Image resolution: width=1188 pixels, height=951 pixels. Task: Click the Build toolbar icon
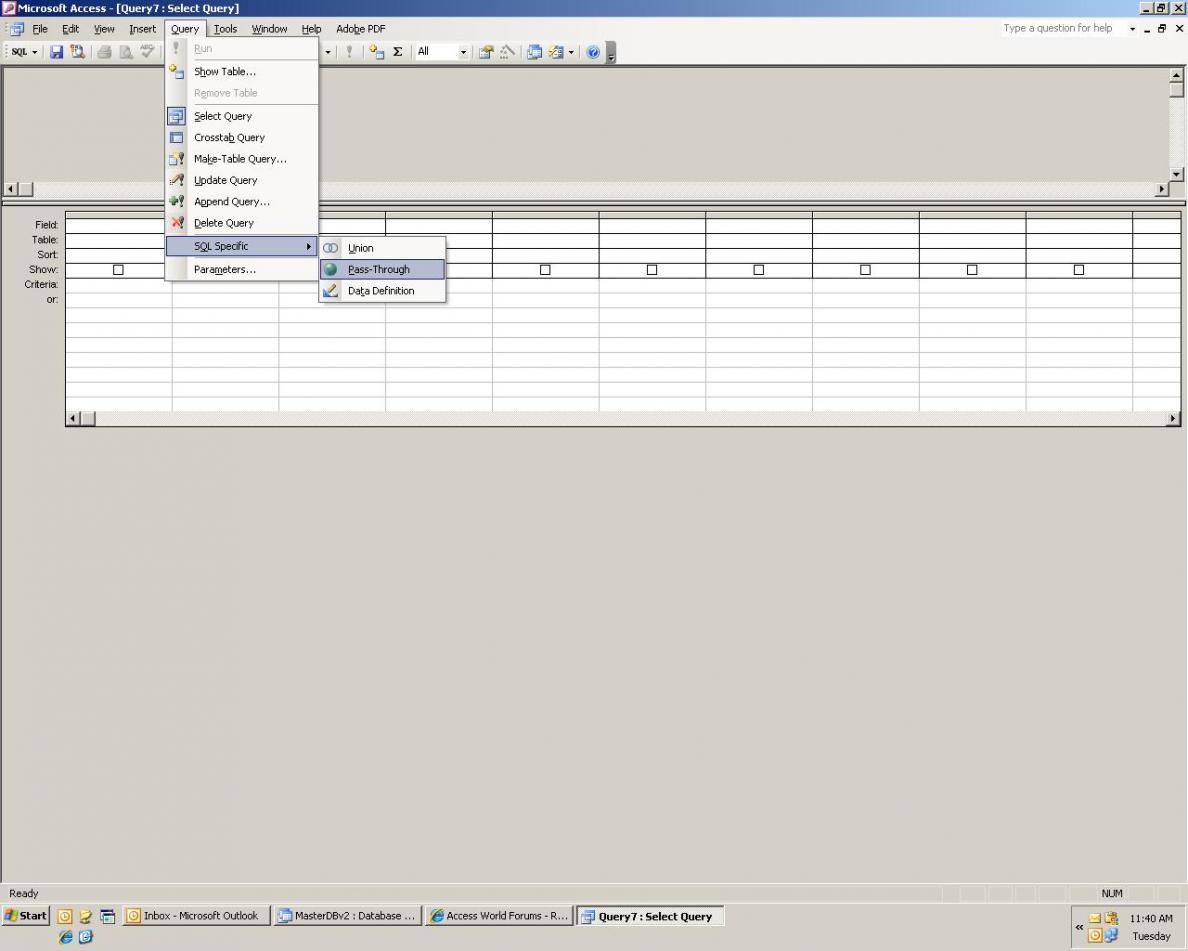pyautogui.click(x=507, y=52)
